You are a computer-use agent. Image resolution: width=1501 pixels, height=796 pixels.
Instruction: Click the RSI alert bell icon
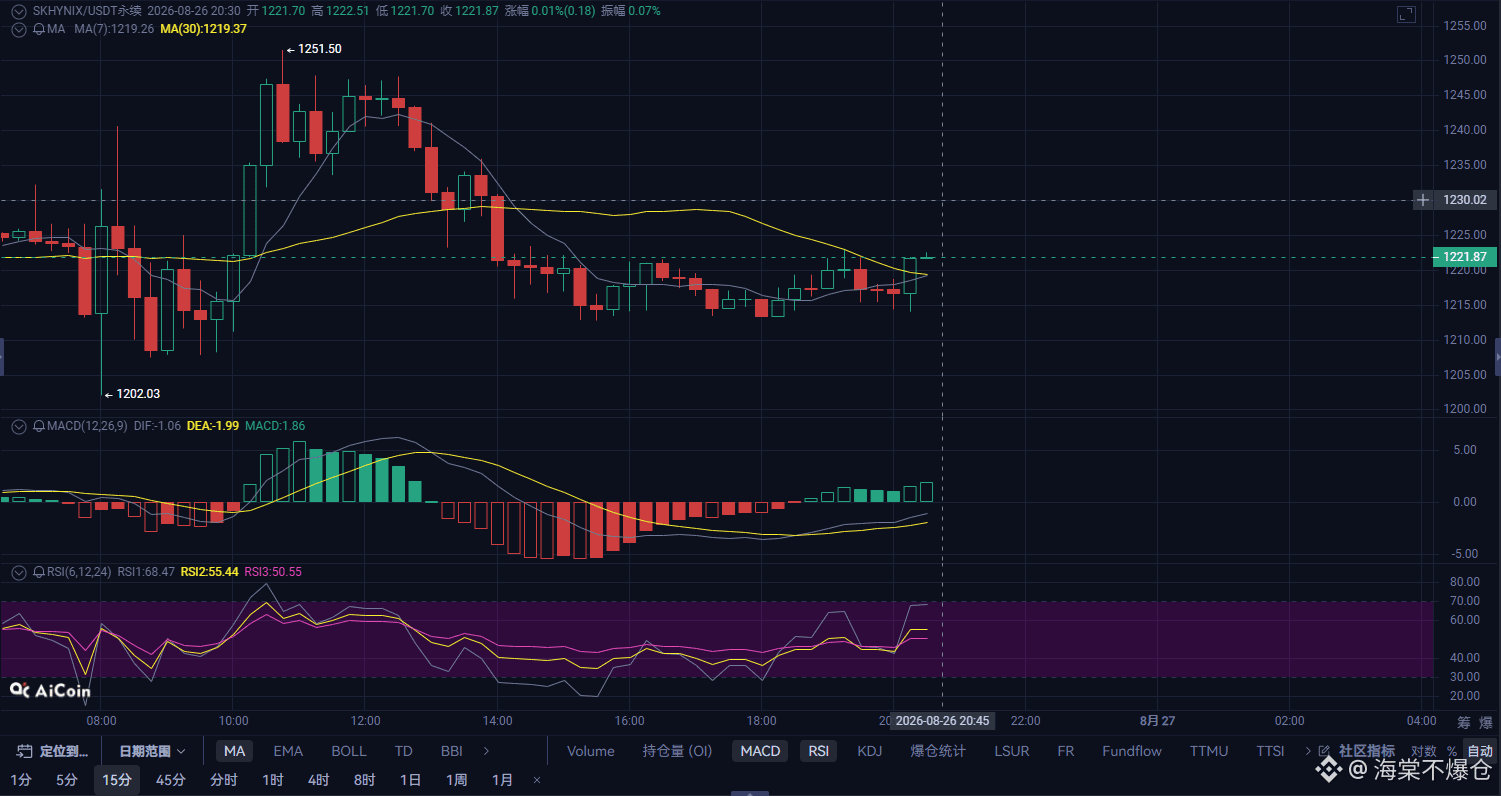(39, 572)
